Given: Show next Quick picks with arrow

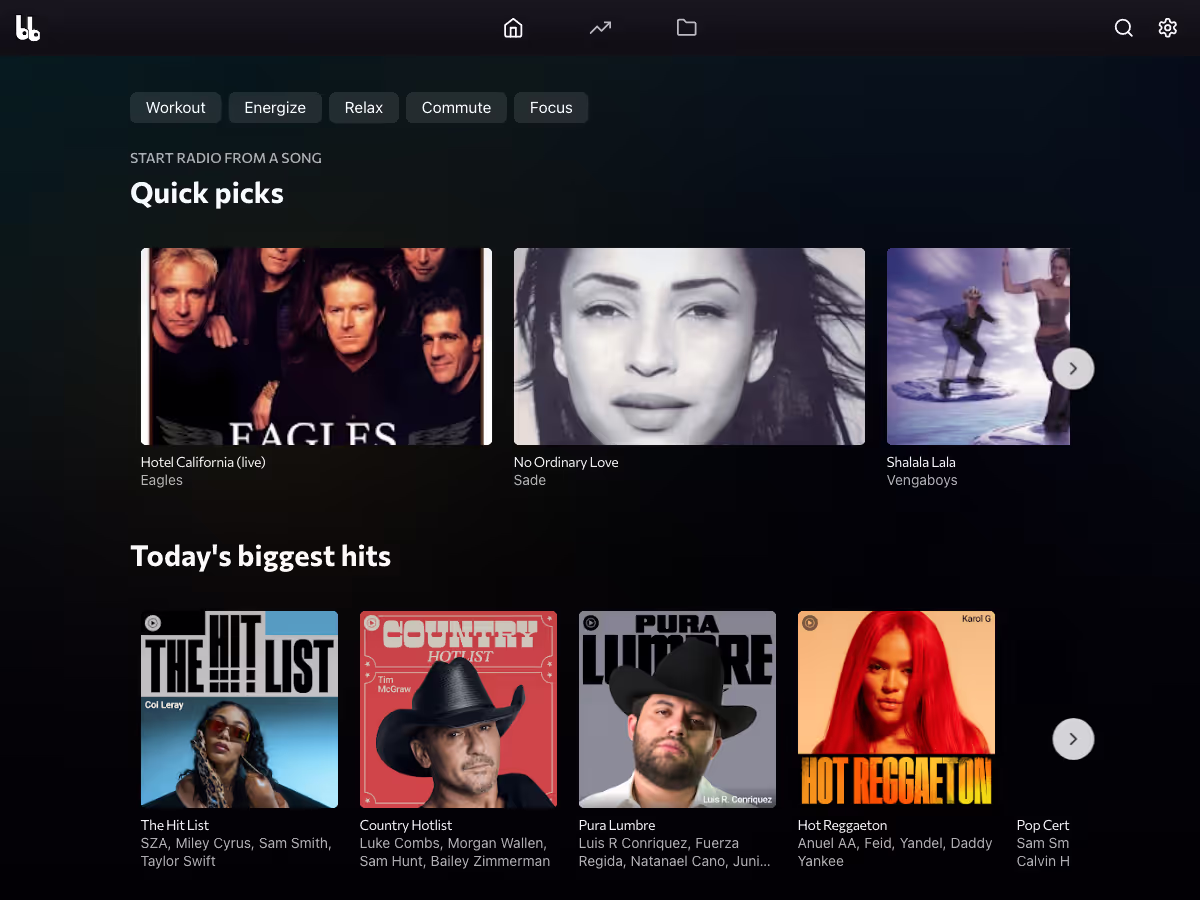Looking at the screenshot, I should click(x=1073, y=368).
